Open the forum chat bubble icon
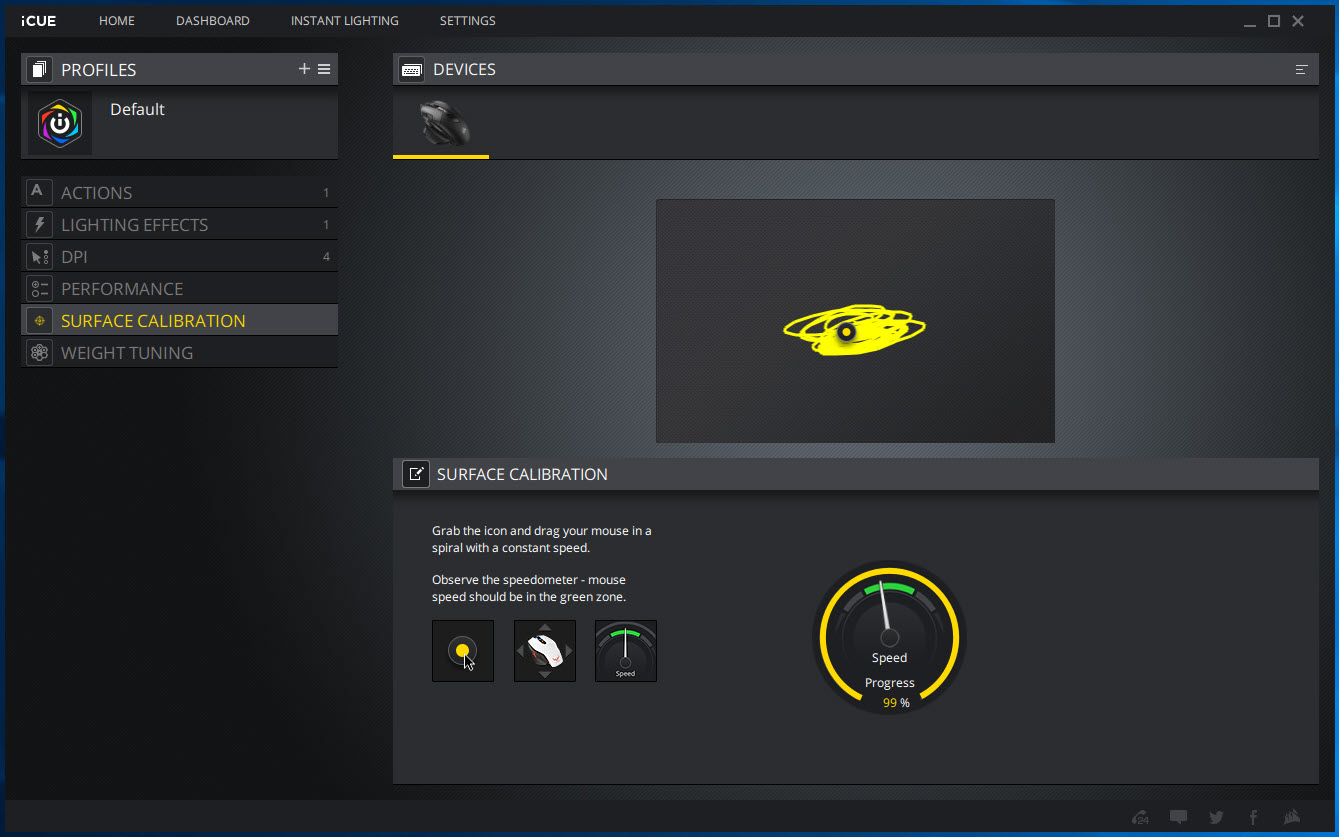1339x837 pixels. (1178, 817)
